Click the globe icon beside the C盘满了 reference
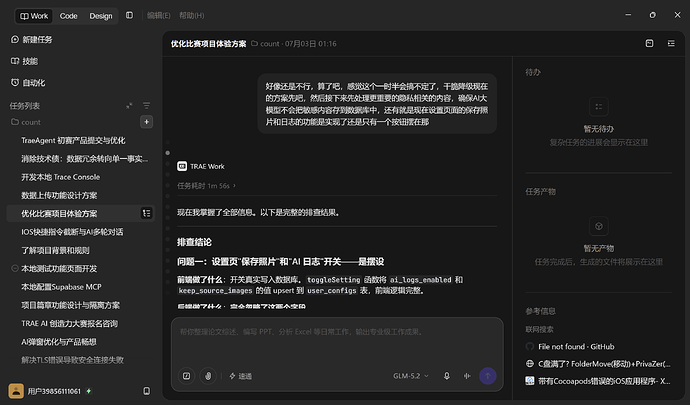The width and height of the screenshot is (690, 405). pyautogui.click(x=530, y=364)
